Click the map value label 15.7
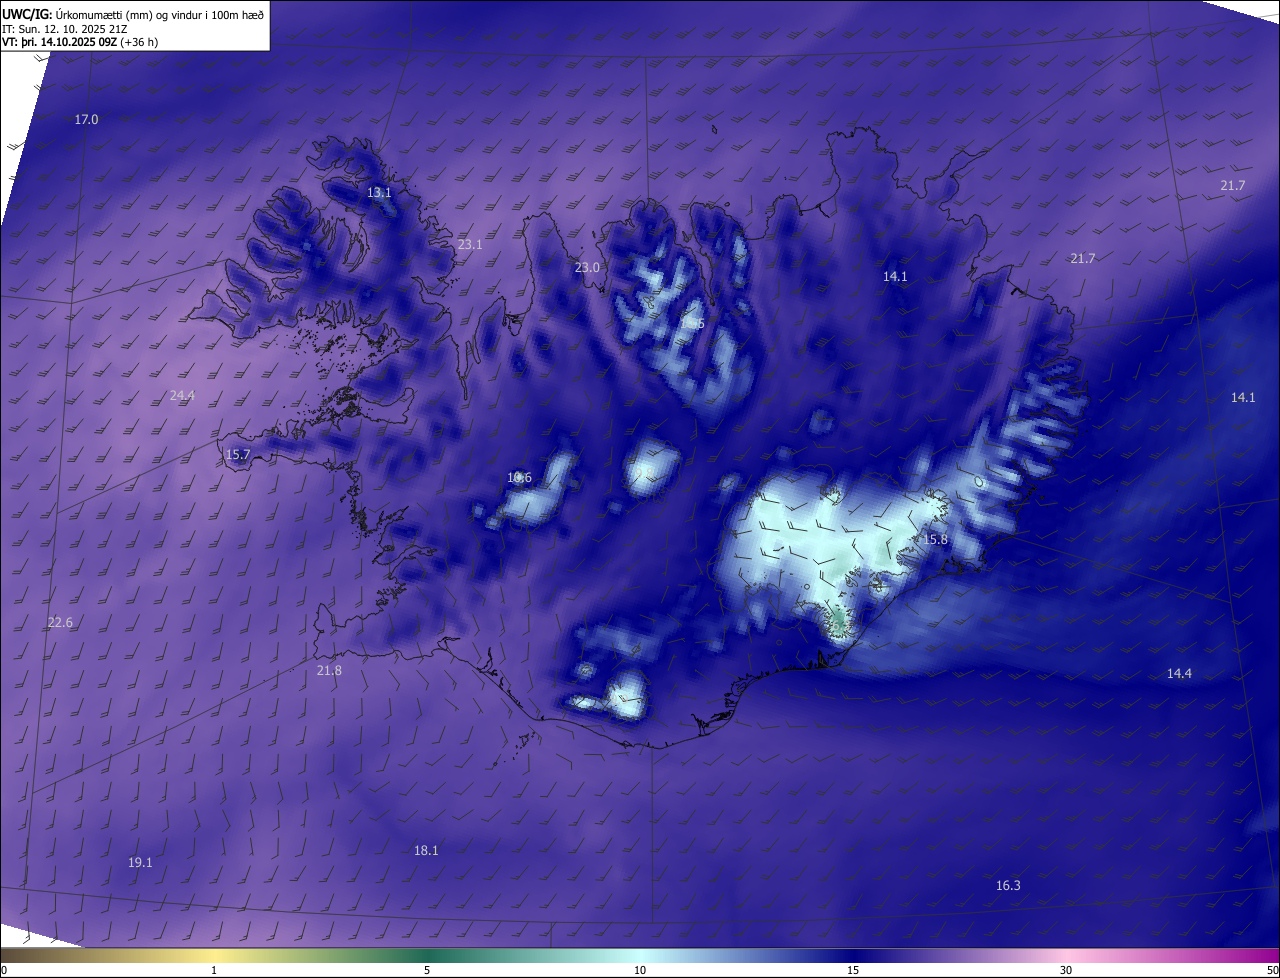Screen dimensions: 1280x978 click(238, 454)
